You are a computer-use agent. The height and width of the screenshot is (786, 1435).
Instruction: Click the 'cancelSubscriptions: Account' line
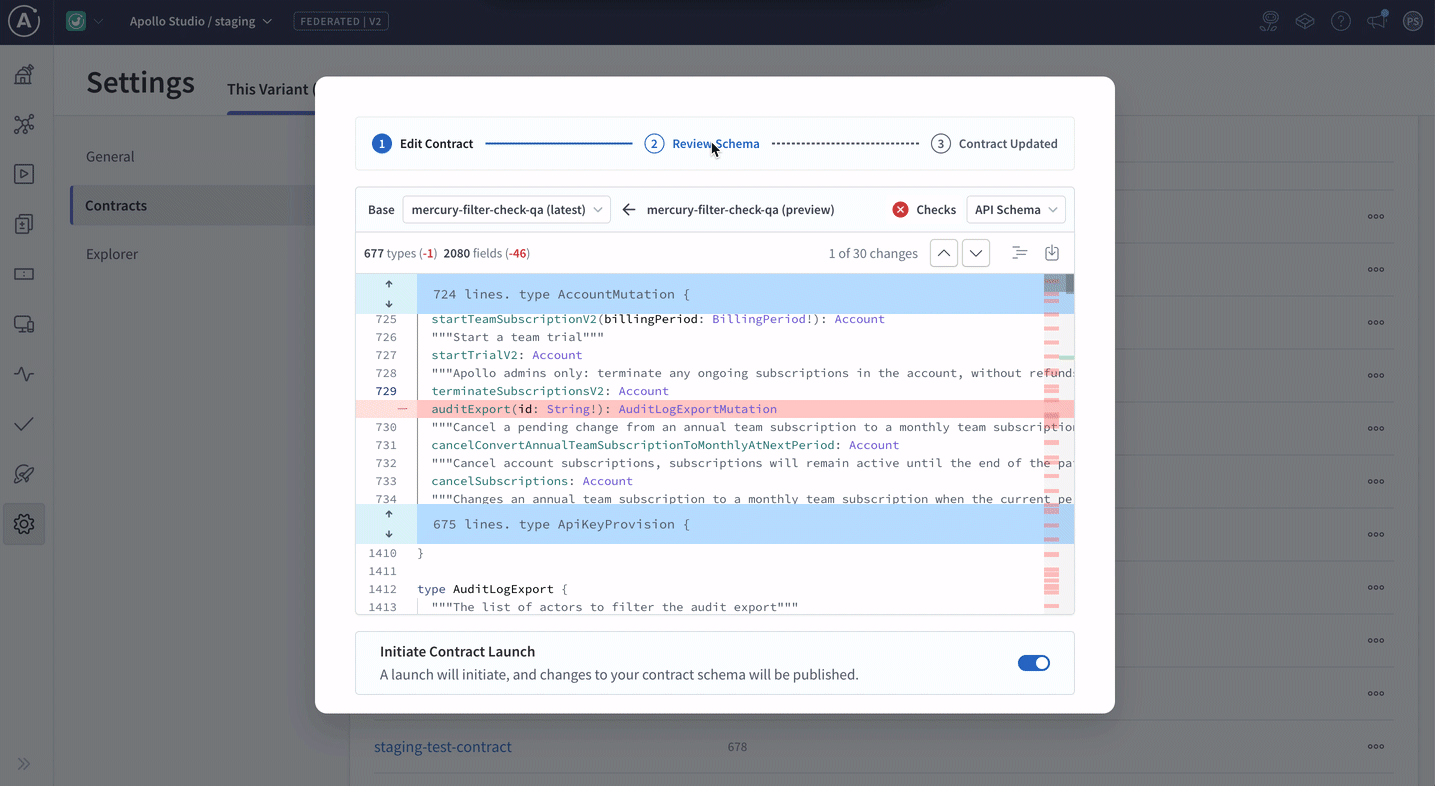(x=532, y=481)
